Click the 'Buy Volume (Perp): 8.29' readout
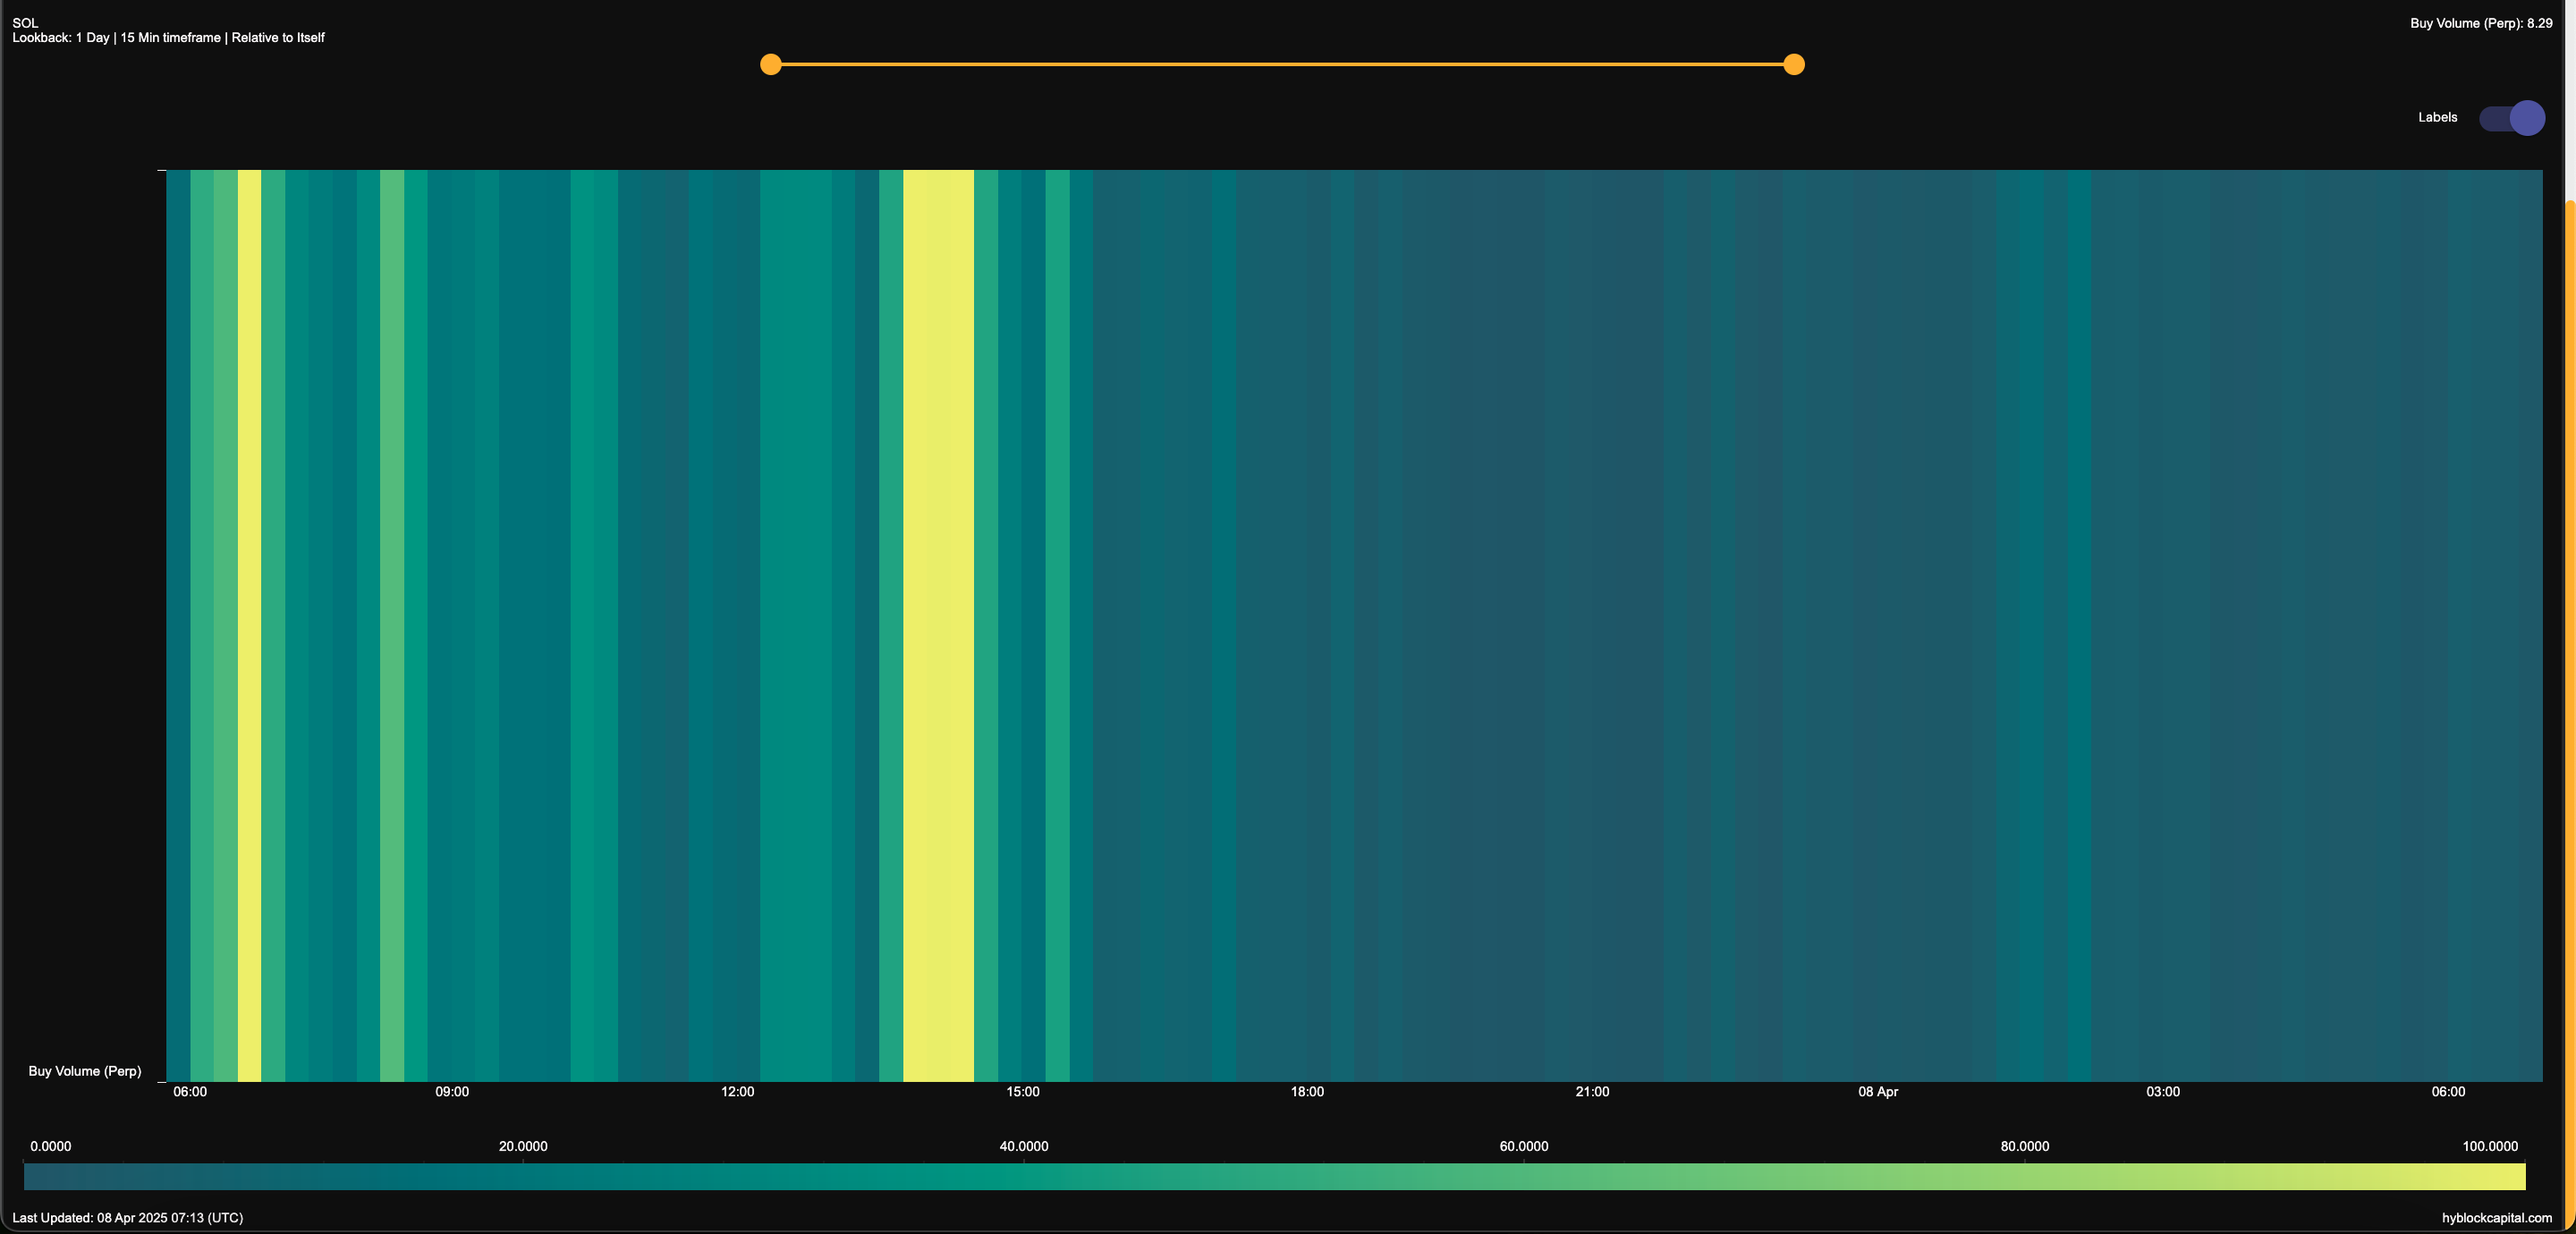Image resolution: width=2576 pixels, height=1234 pixels. (2481, 23)
